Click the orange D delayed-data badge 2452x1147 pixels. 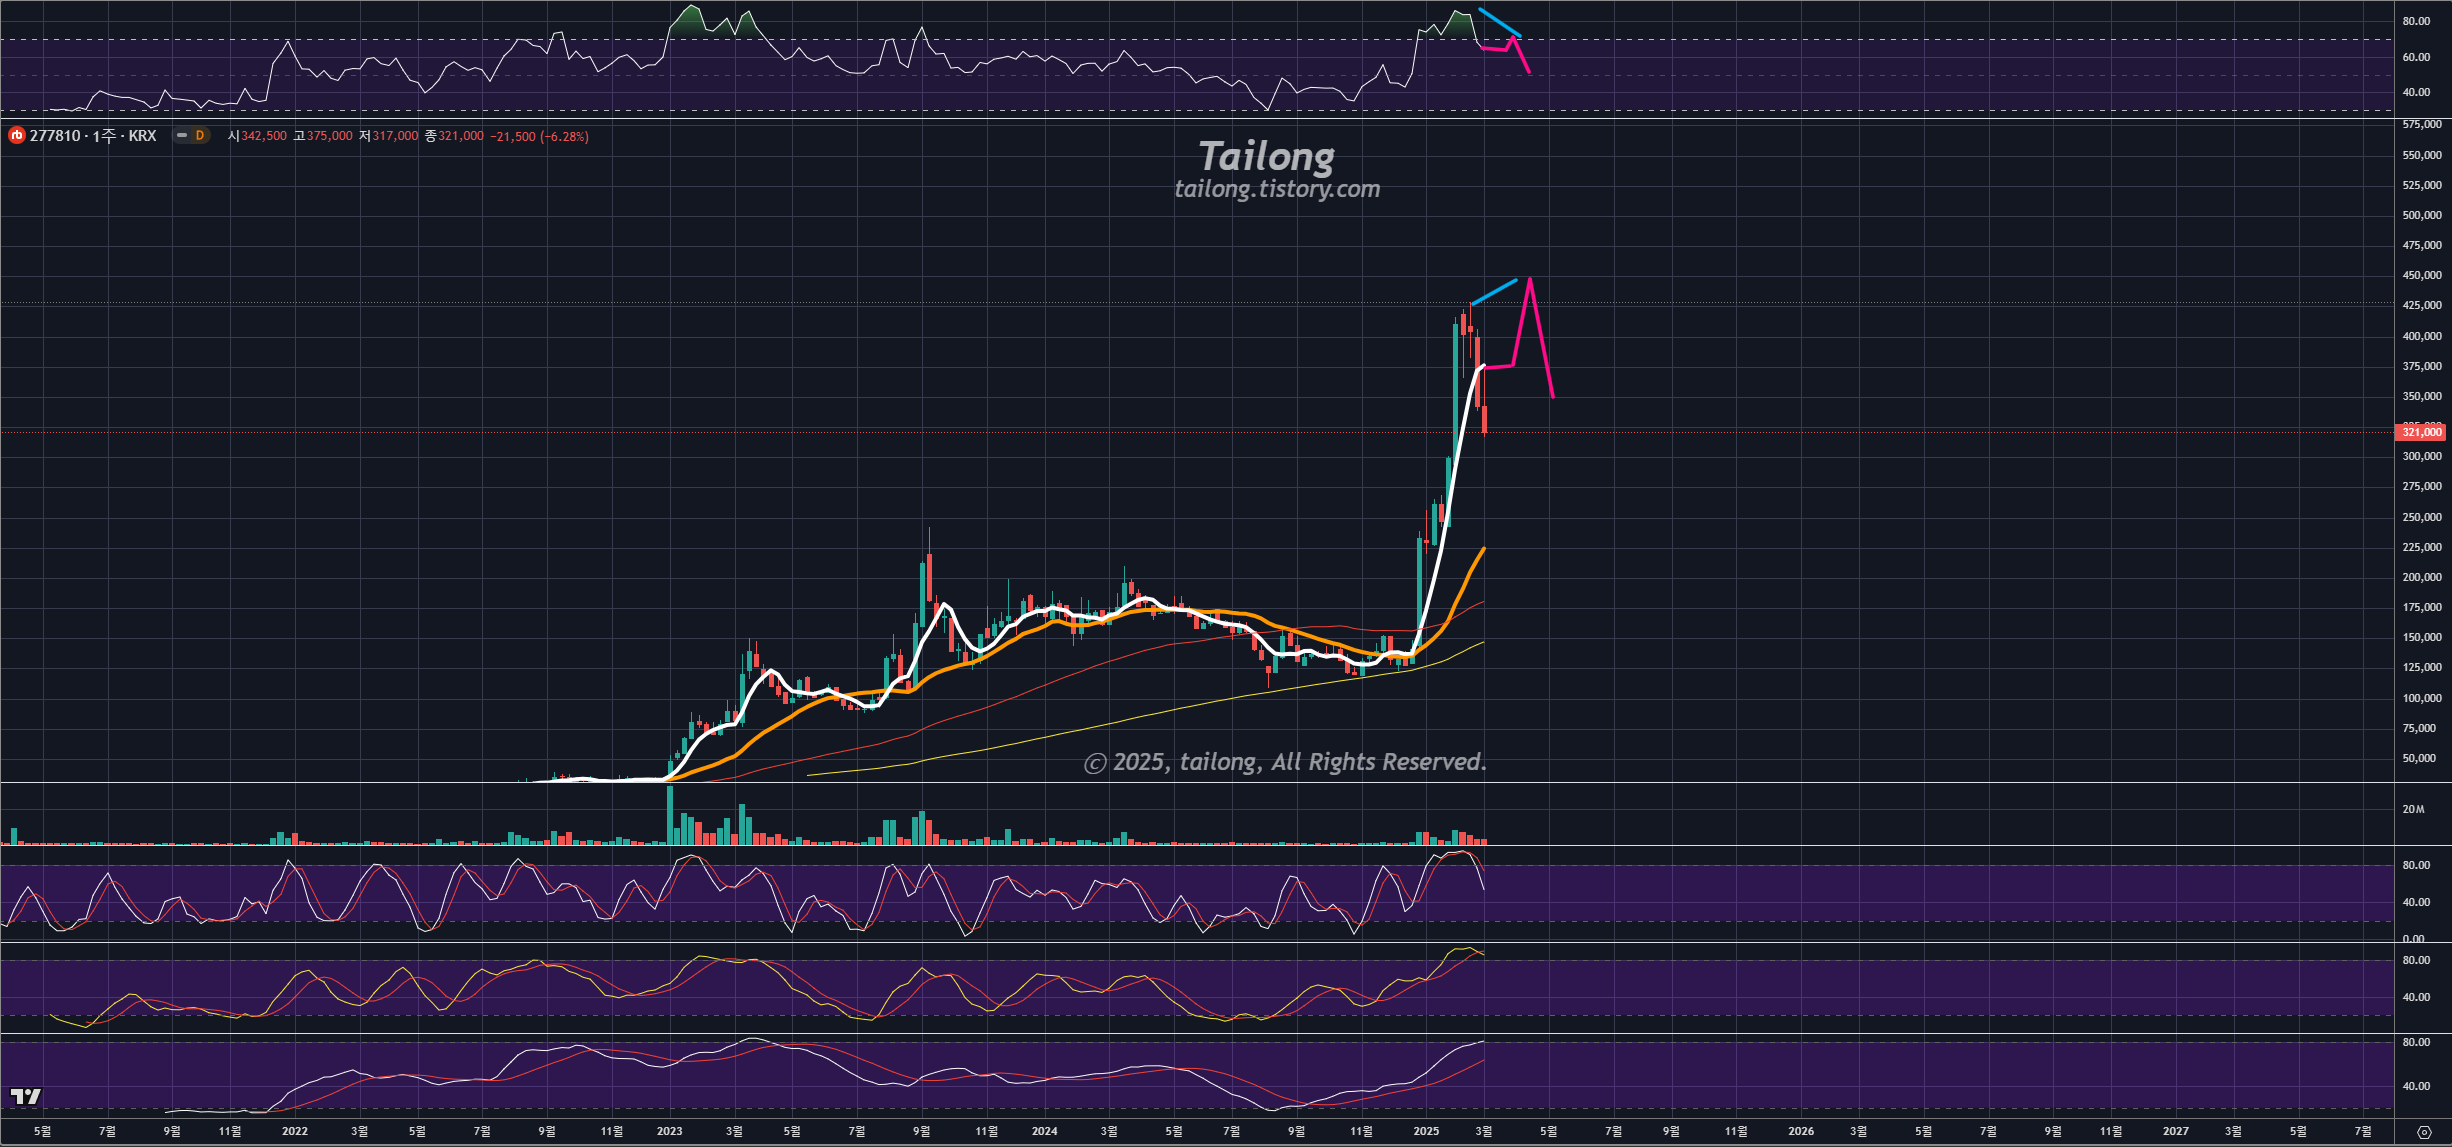(x=200, y=136)
